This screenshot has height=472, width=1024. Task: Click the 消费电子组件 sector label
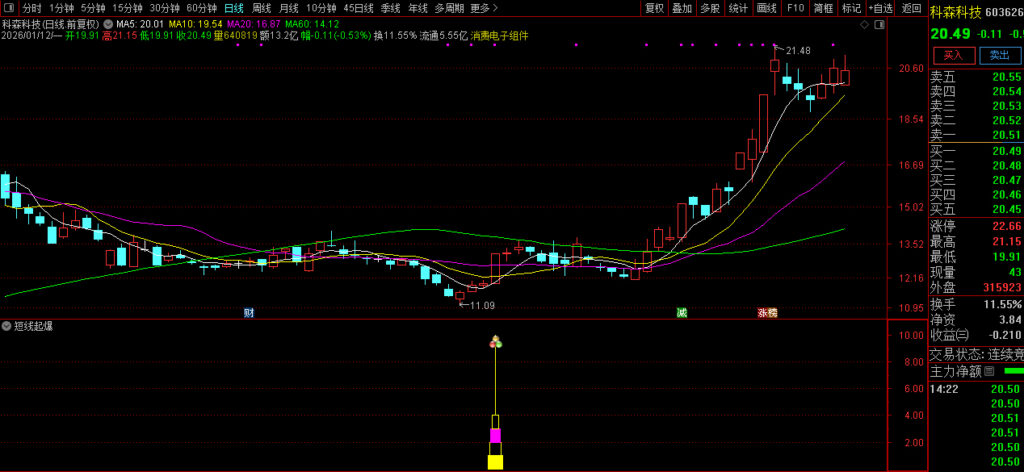[500, 35]
